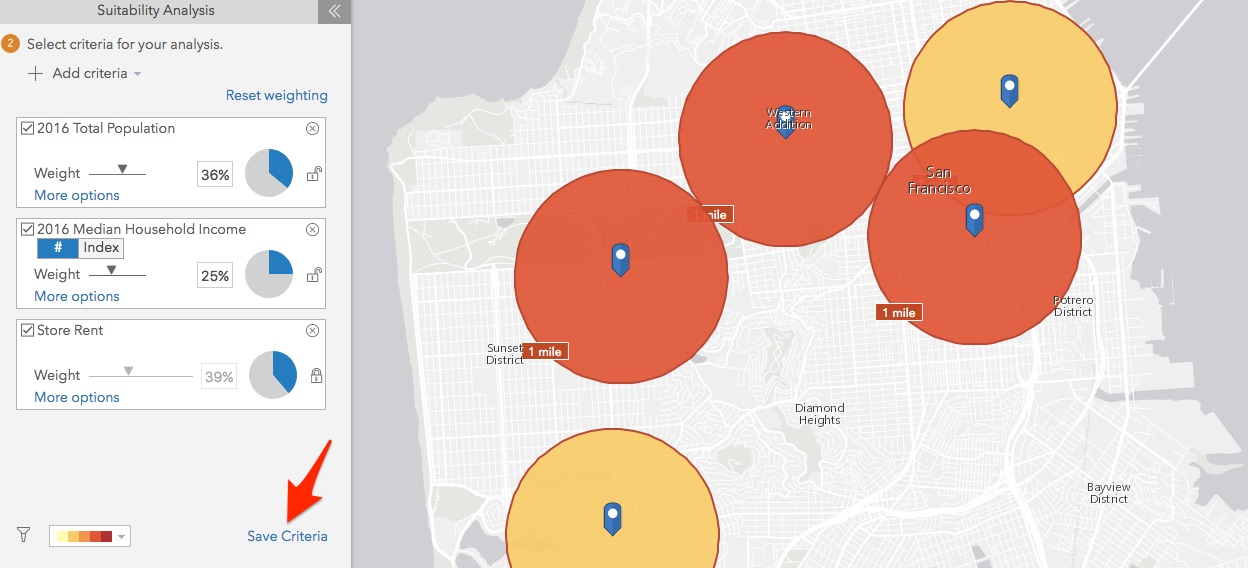Click the Median Household Income pie chart
The image size is (1248, 568).
pyautogui.click(x=269, y=274)
